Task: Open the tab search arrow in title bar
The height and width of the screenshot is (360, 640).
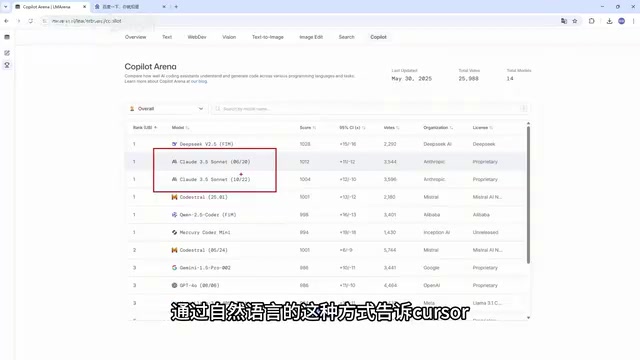Action: coord(5,7)
